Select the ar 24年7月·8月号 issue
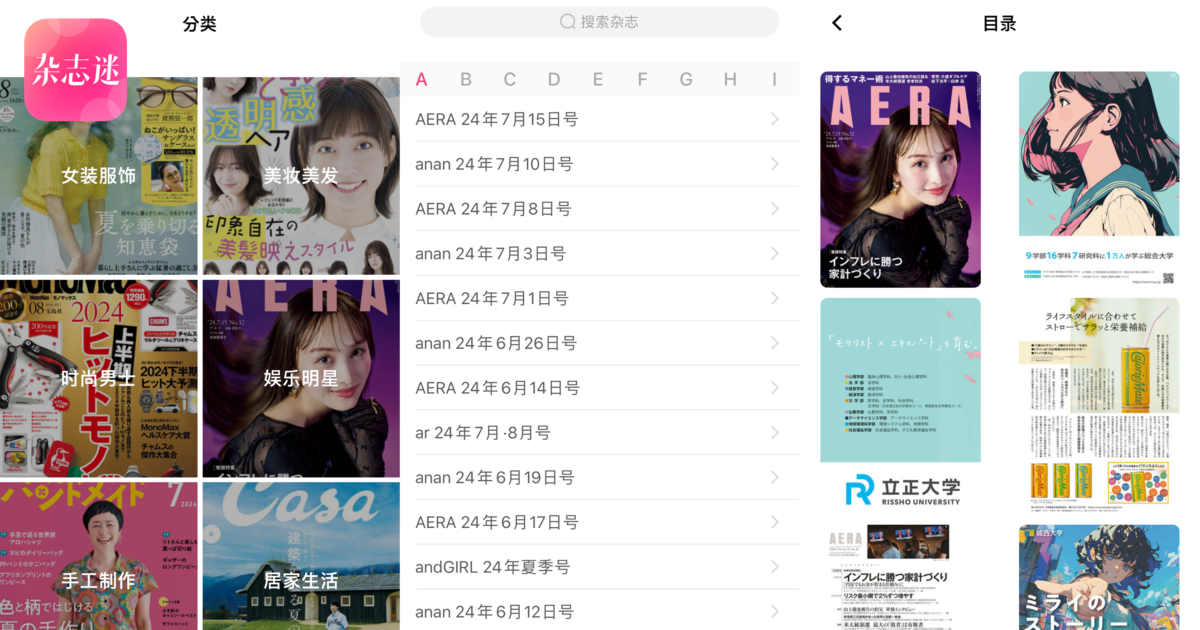The image size is (1200, 630). [x=483, y=433]
